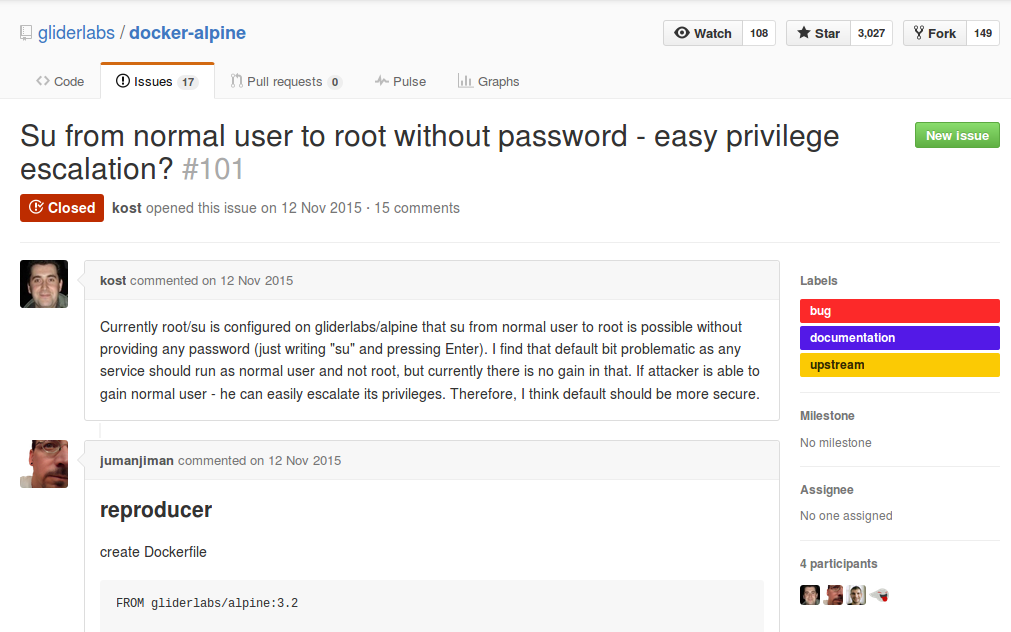Fork the docker-alpine repository
Image resolution: width=1011 pixels, height=632 pixels.
tap(934, 33)
